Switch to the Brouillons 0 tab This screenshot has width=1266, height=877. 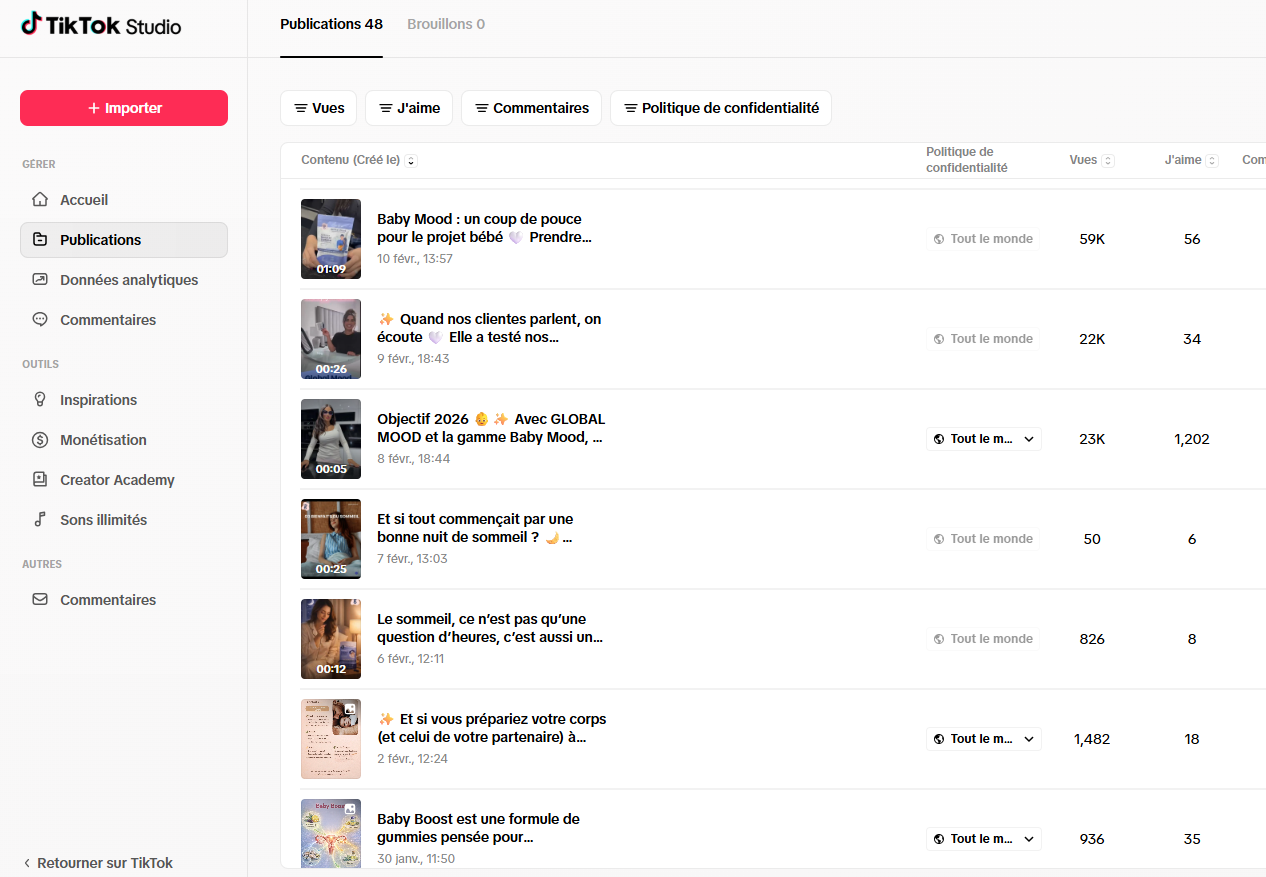click(x=446, y=24)
